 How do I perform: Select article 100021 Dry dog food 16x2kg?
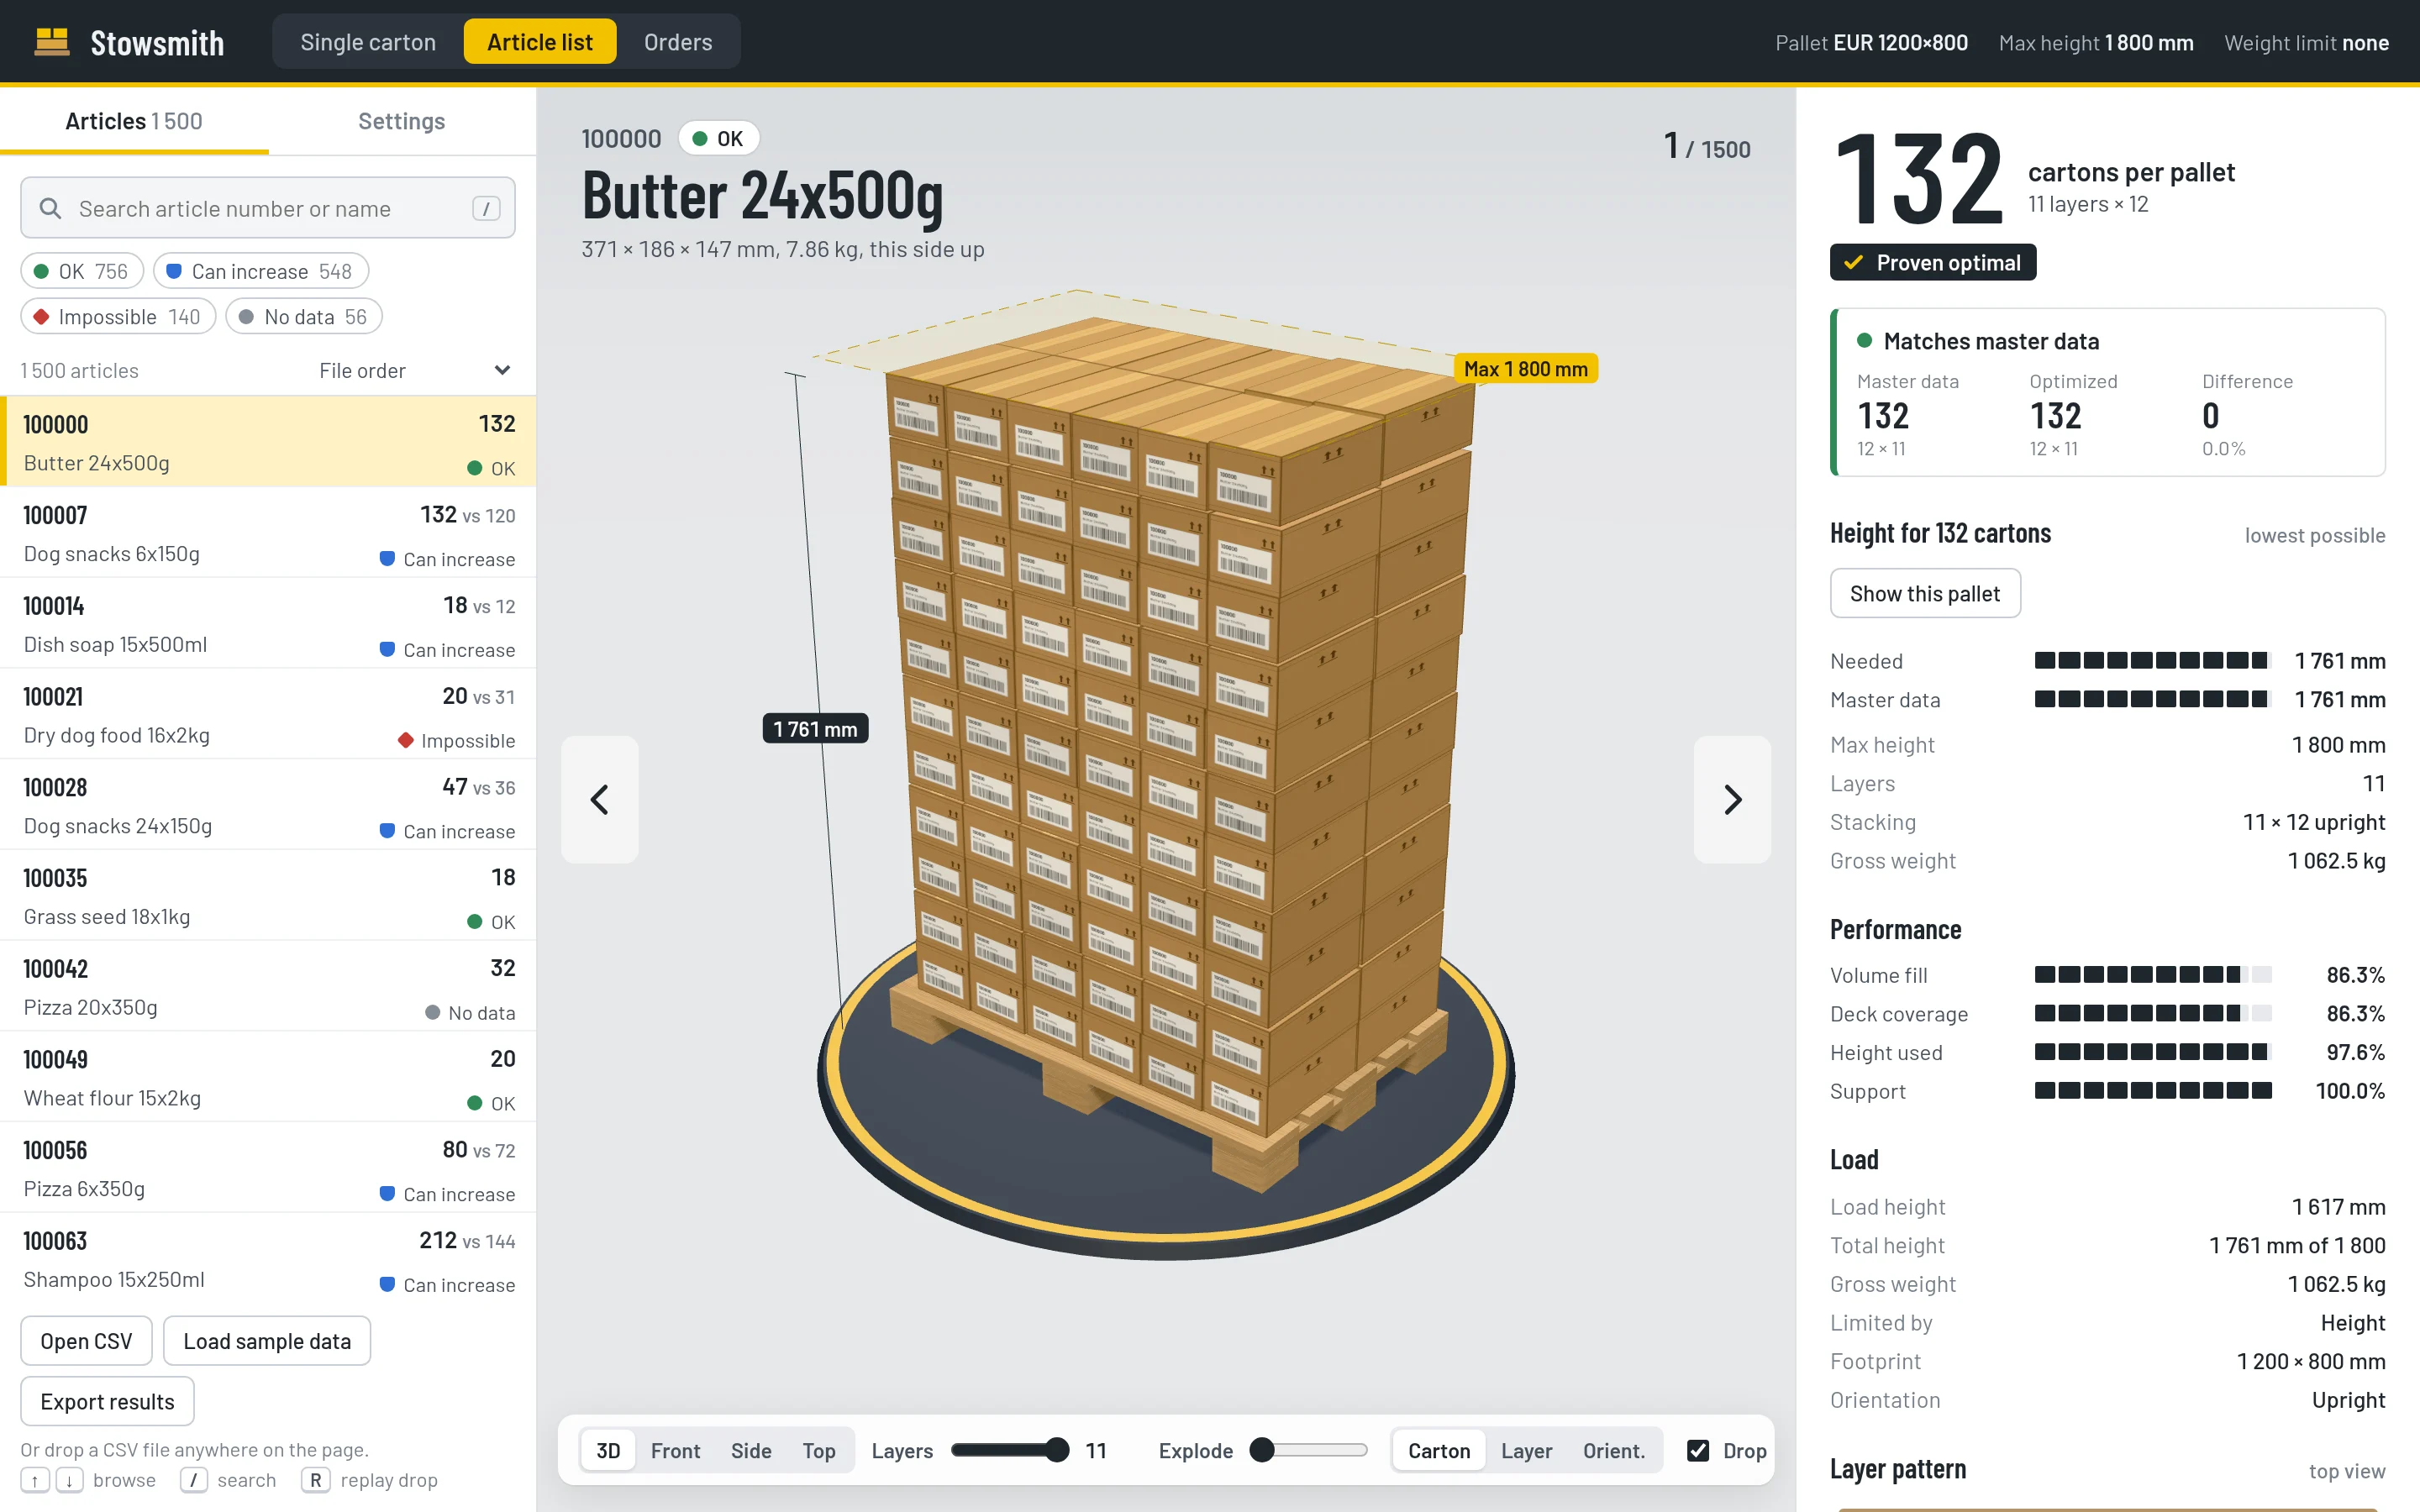268,714
